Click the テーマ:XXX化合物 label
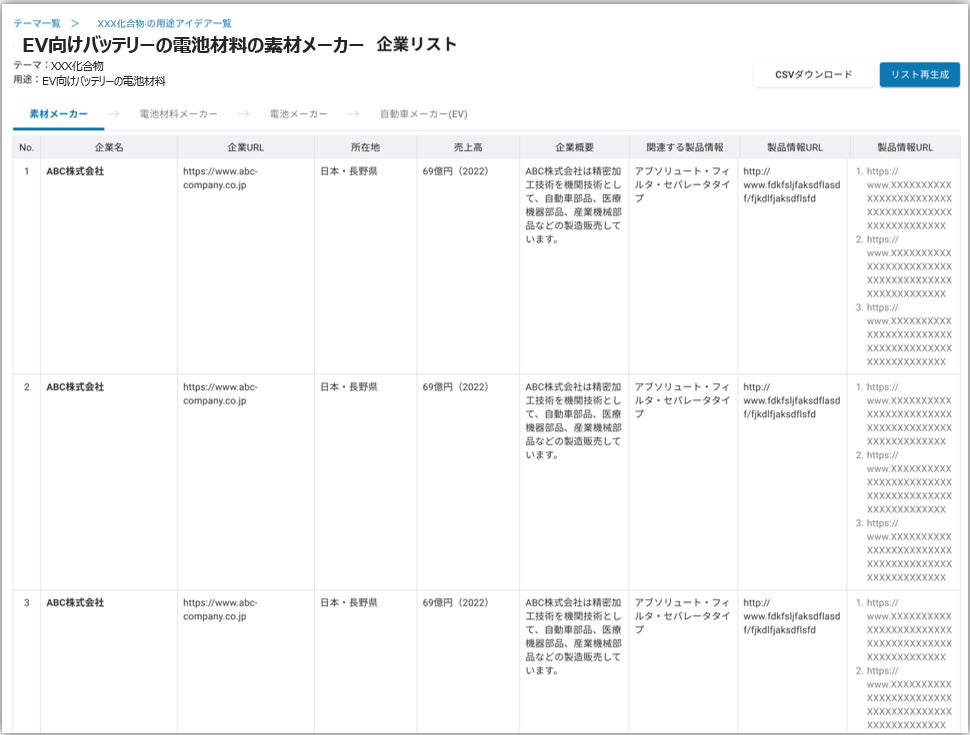Viewport: 970px width, 735px height. [x=58, y=66]
